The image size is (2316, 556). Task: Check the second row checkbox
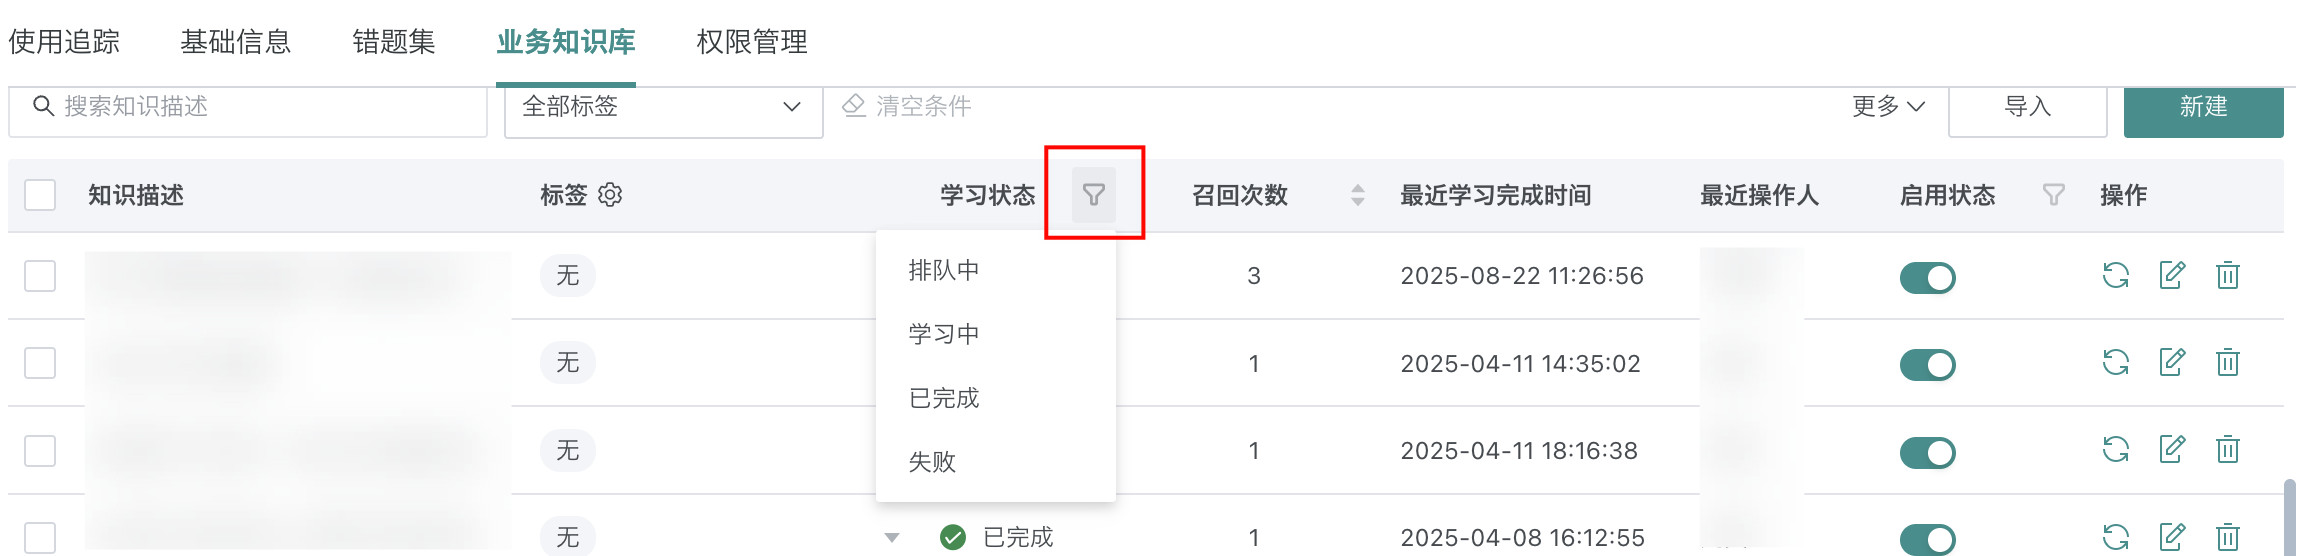point(40,362)
